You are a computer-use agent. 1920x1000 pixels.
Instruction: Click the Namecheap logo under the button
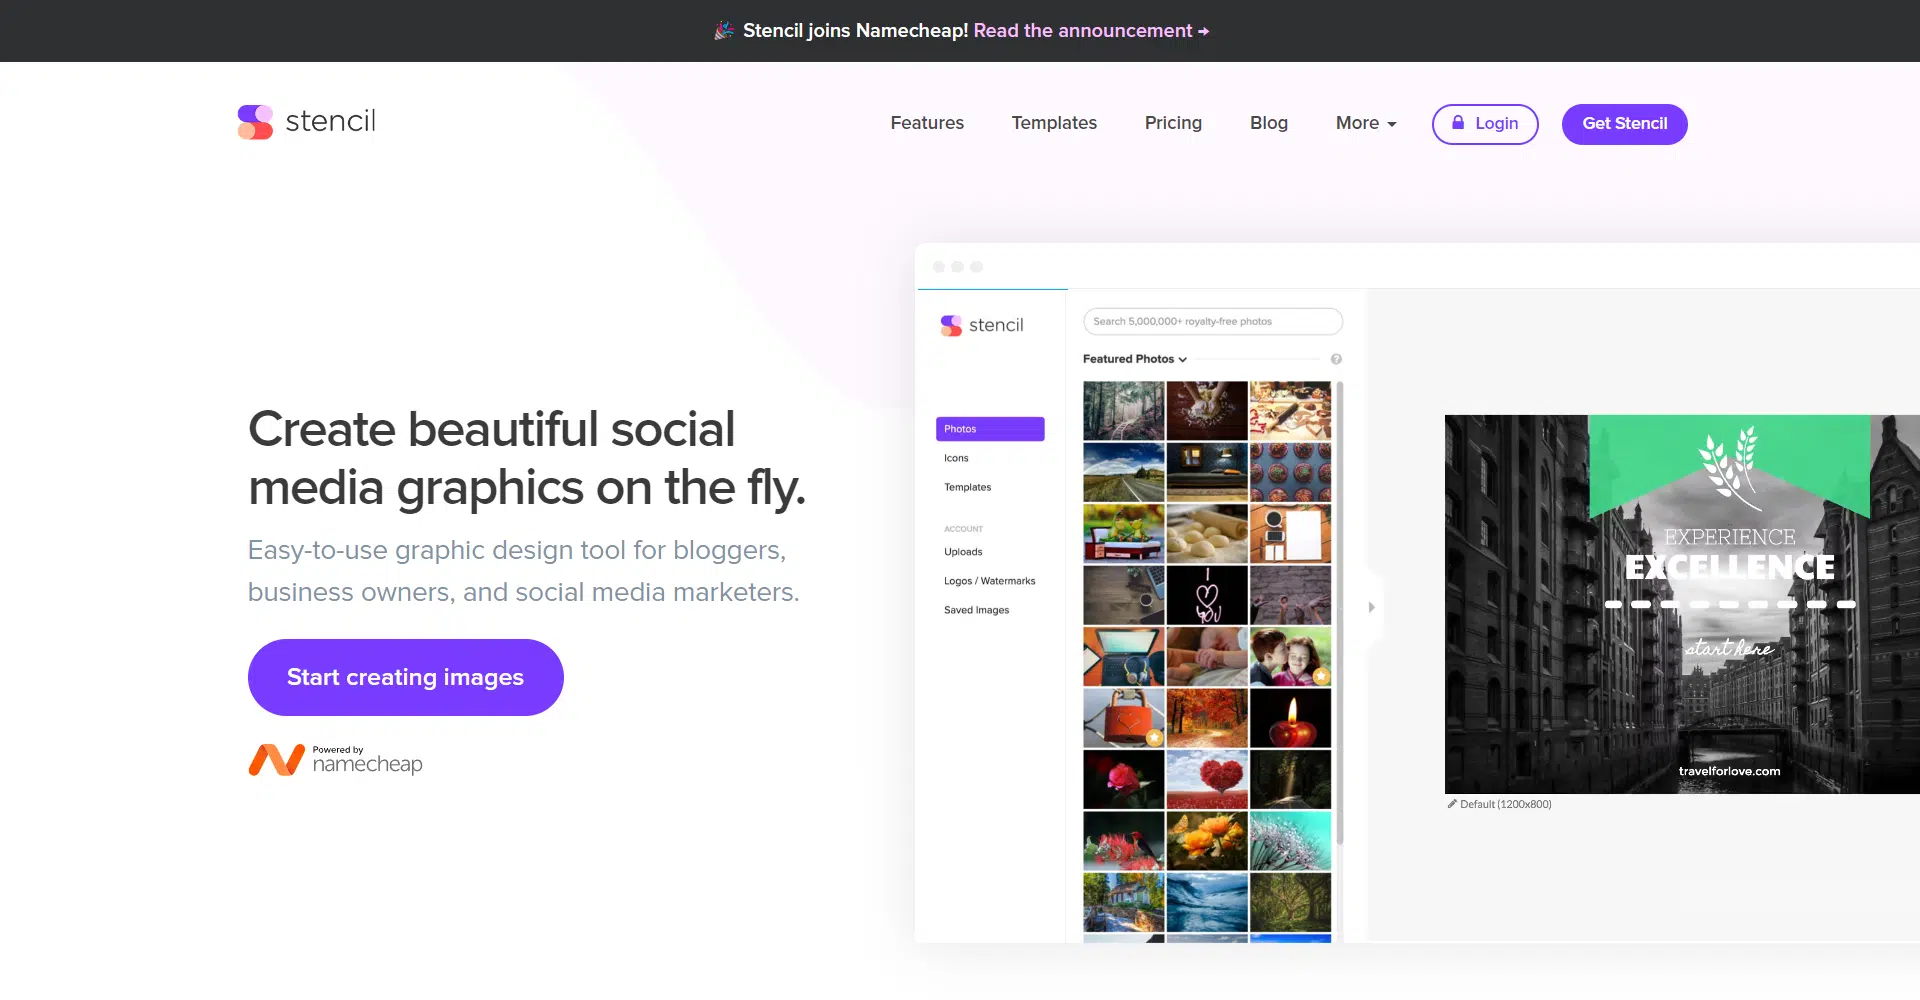click(x=336, y=760)
